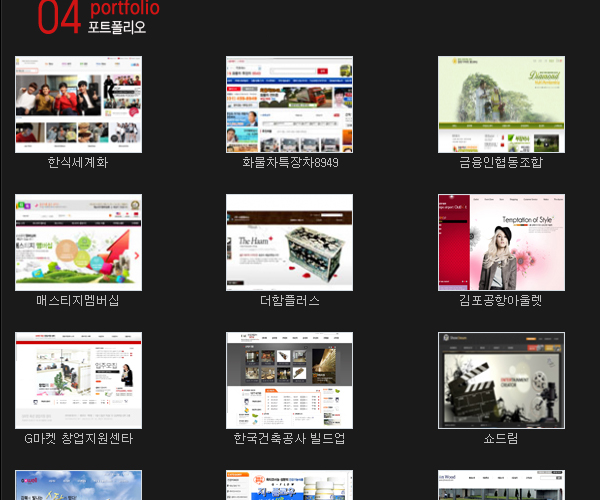Click the G마켓 창업지원센타 caption text
600x500 pixels.
(x=78, y=438)
